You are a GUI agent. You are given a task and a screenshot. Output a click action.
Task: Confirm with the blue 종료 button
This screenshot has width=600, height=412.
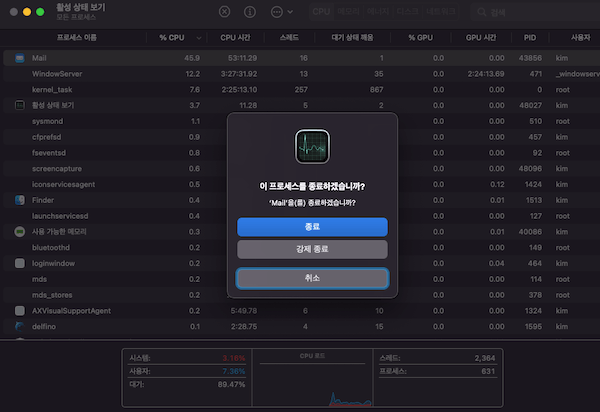[x=312, y=226]
